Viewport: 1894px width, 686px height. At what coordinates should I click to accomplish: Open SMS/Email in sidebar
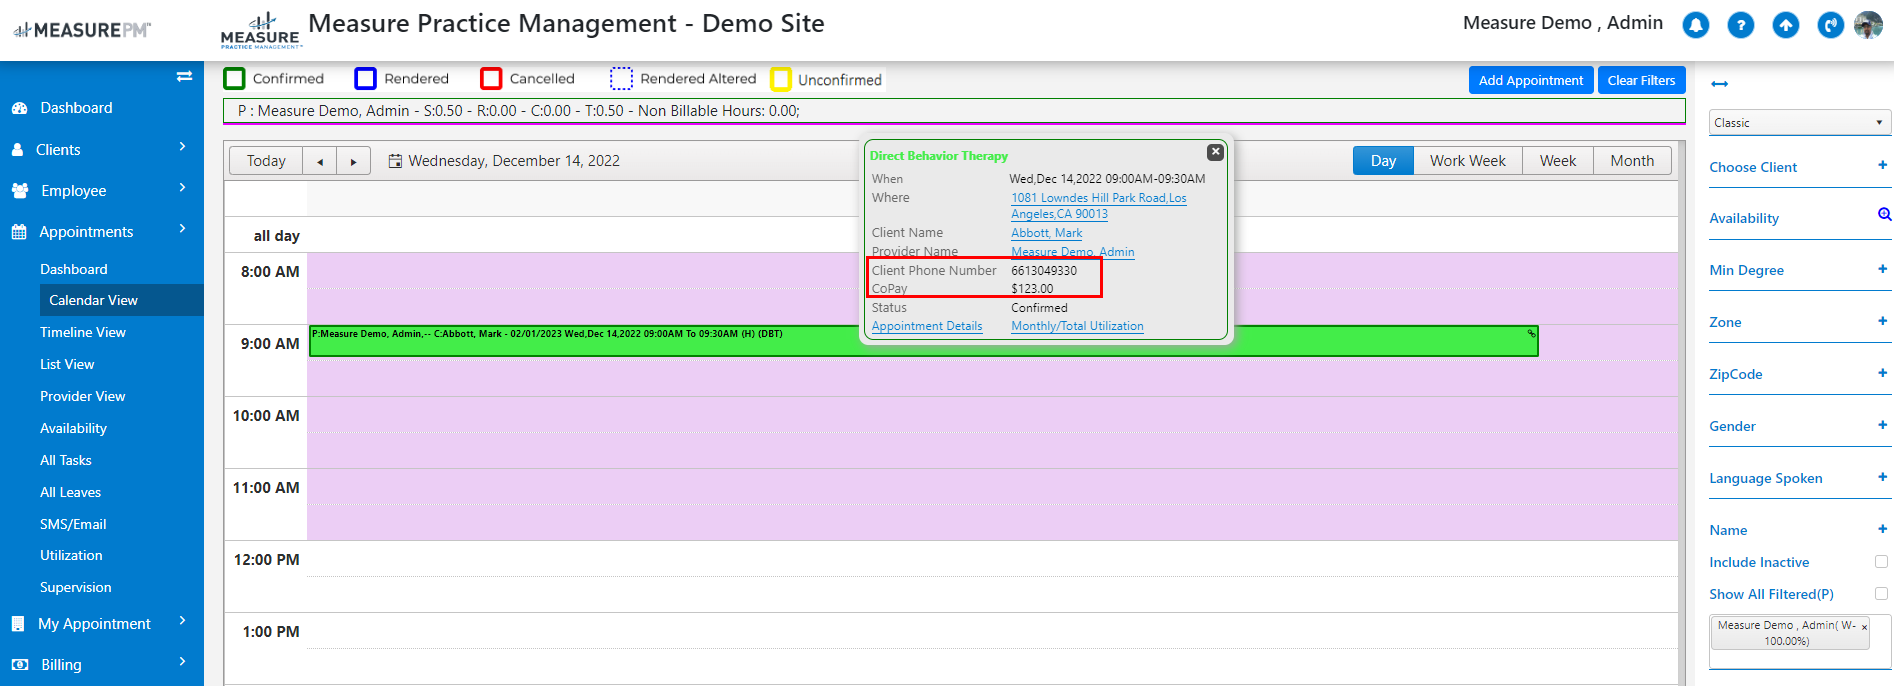73,524
